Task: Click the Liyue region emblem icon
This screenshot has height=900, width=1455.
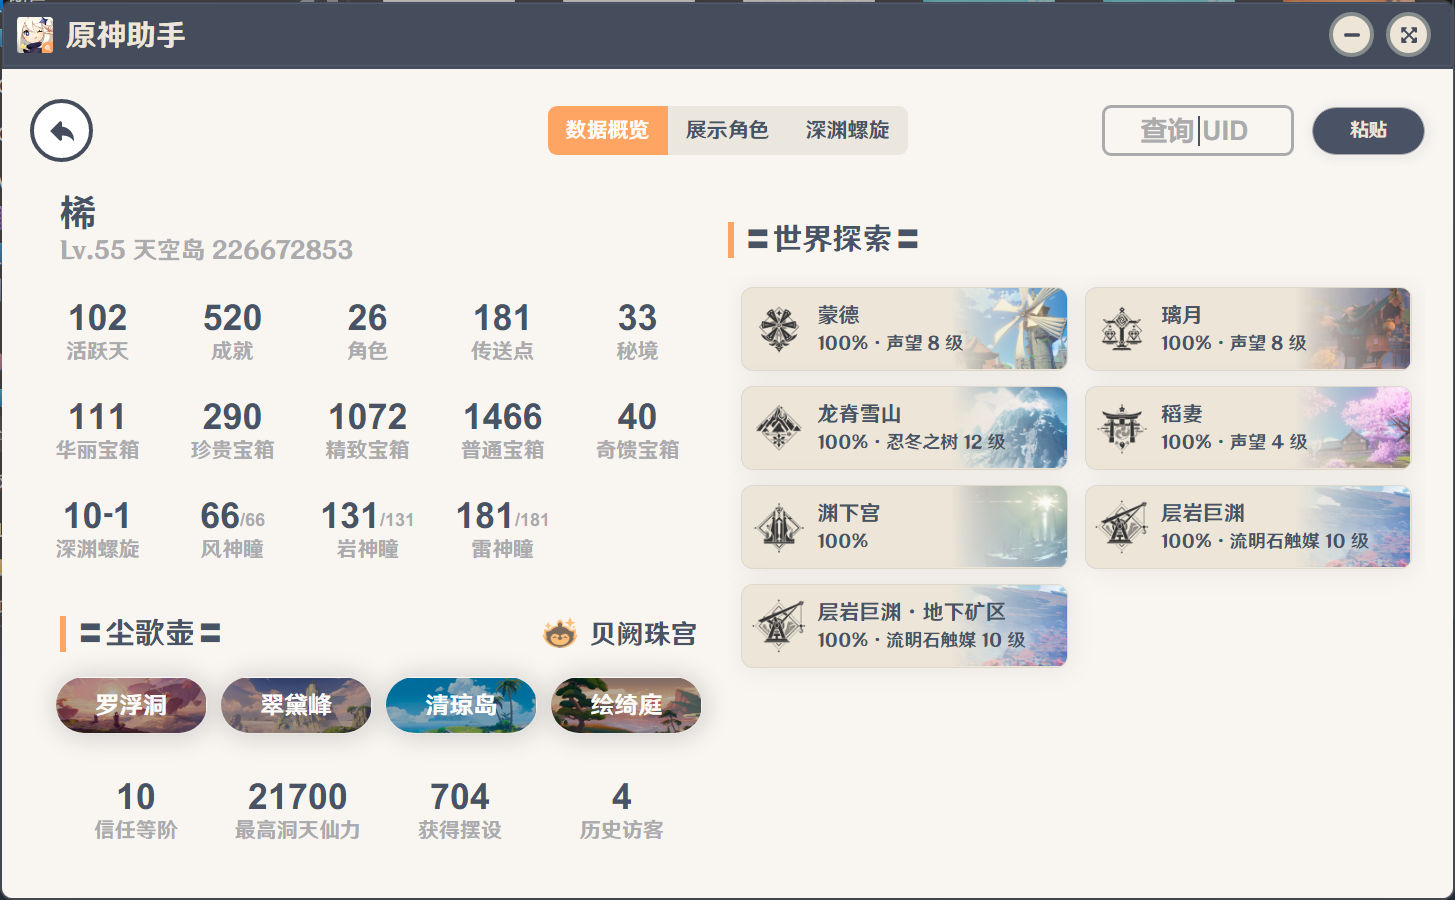Action: pyautogui.click(x=1122, y=329)
